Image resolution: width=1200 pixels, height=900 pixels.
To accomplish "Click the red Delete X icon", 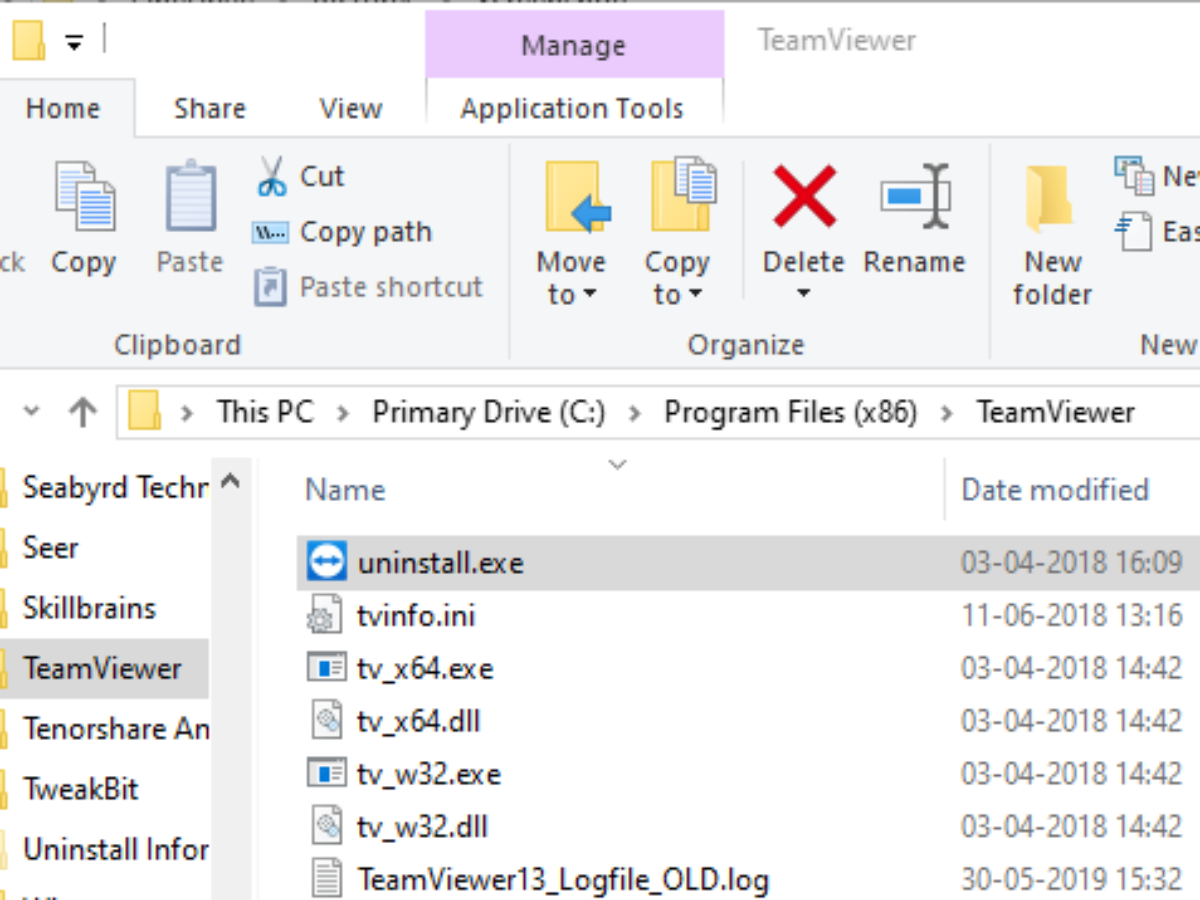I will point(804,197).
